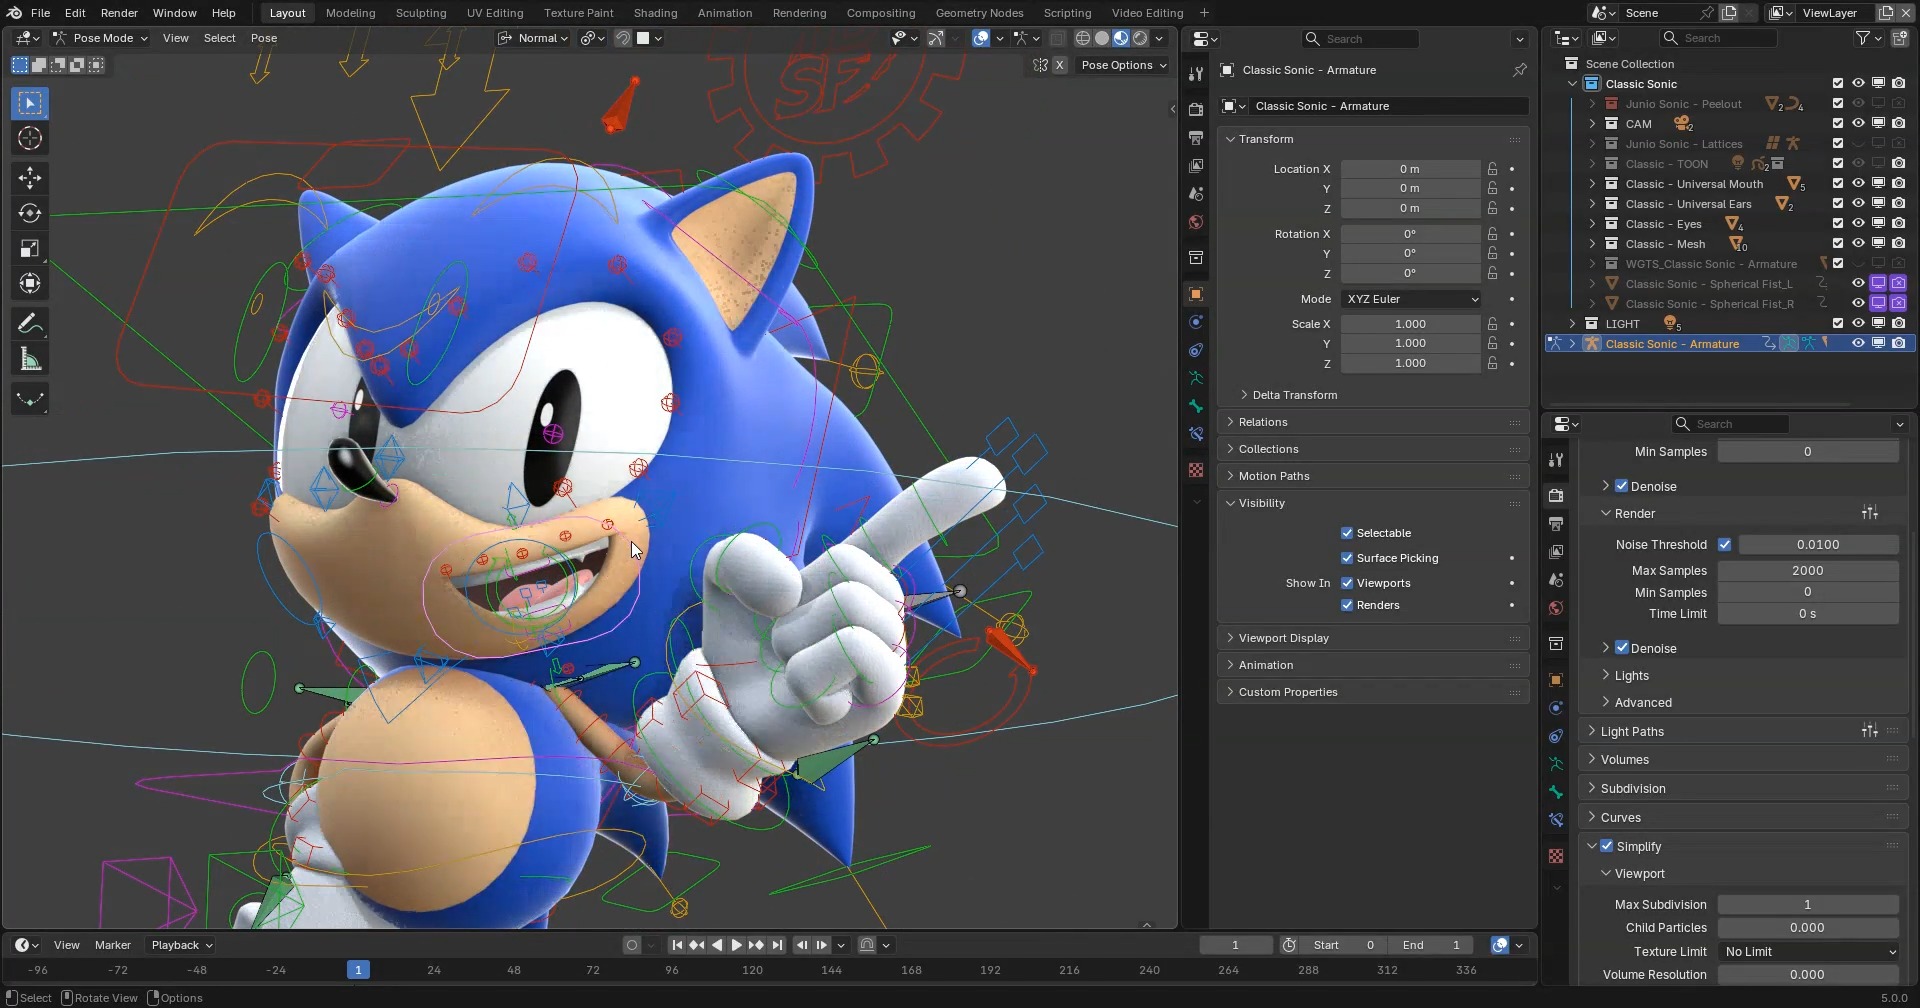1920x1008 pixels.
Task: Toggle use preview range clock icon
Action: pos(1290,945)
